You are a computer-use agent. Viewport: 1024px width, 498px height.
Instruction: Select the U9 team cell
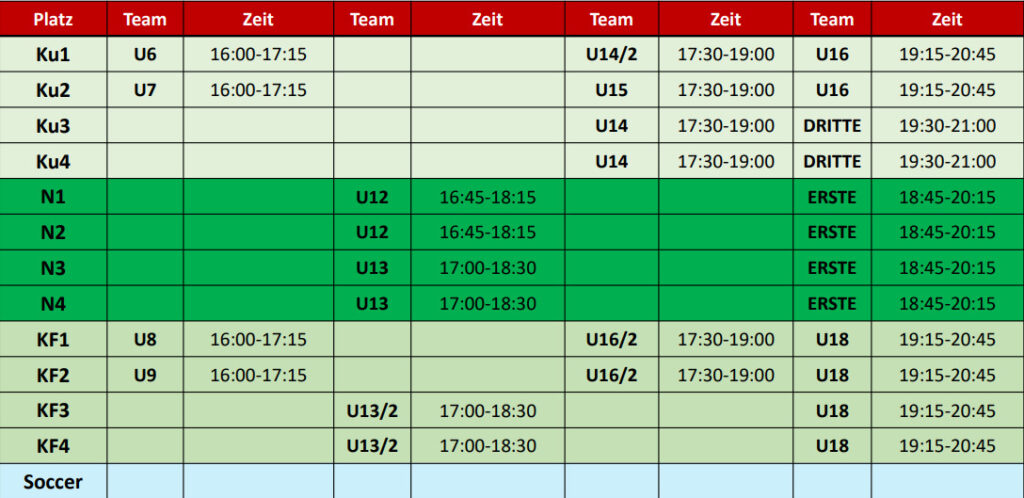pos(145,375)
